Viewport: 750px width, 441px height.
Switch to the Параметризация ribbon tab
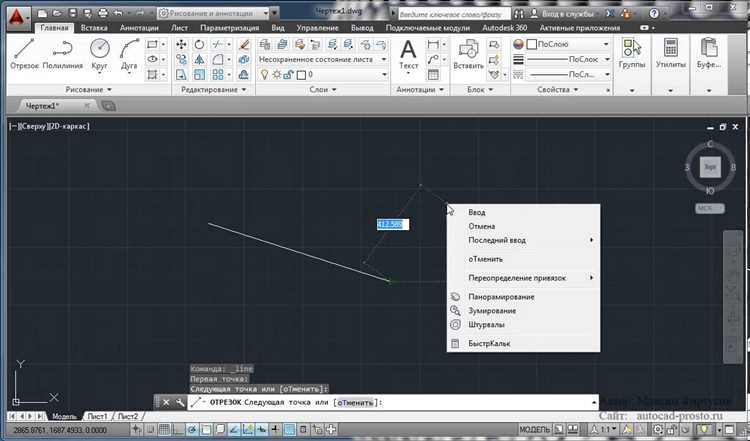click(230, 28)
